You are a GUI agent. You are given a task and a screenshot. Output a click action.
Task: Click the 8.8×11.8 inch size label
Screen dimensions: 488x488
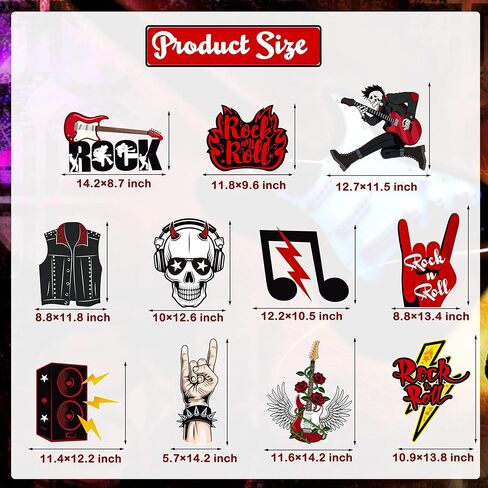[x=73, y=317]
